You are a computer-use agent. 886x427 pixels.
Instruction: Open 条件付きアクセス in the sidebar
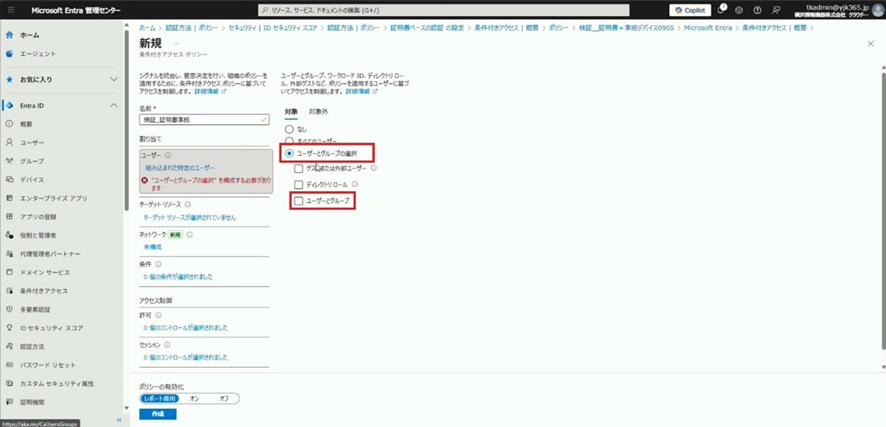tap(43, 290)
